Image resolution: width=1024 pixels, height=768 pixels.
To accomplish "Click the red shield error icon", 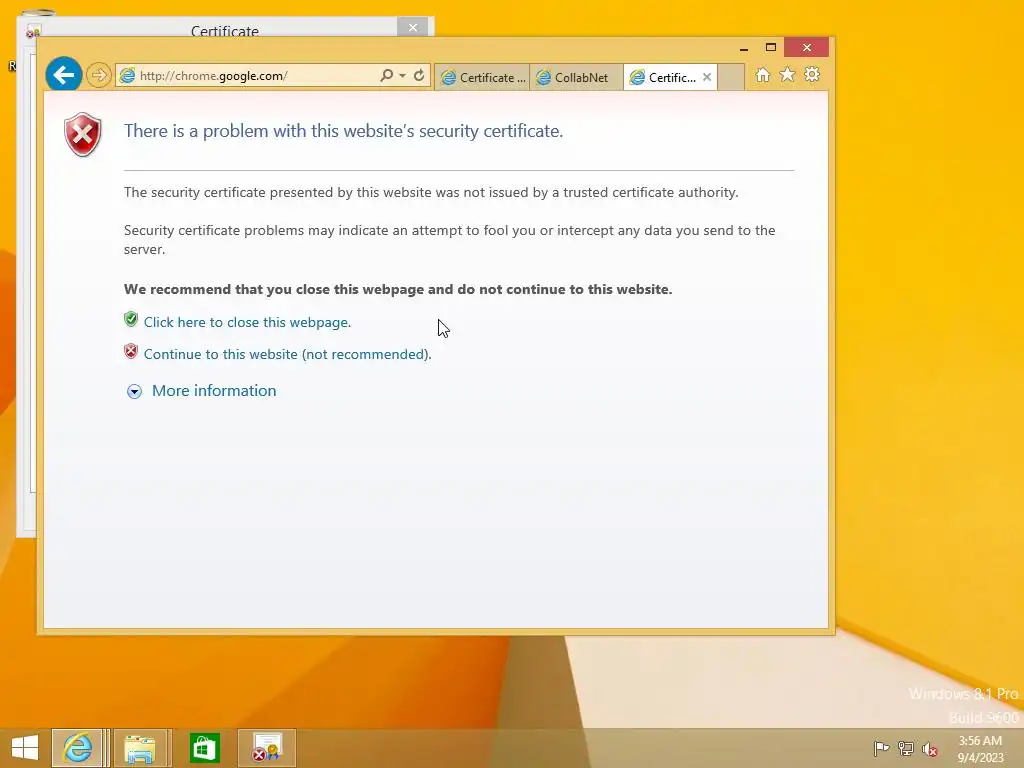I will pyautogui.click(x=83, y=135).
